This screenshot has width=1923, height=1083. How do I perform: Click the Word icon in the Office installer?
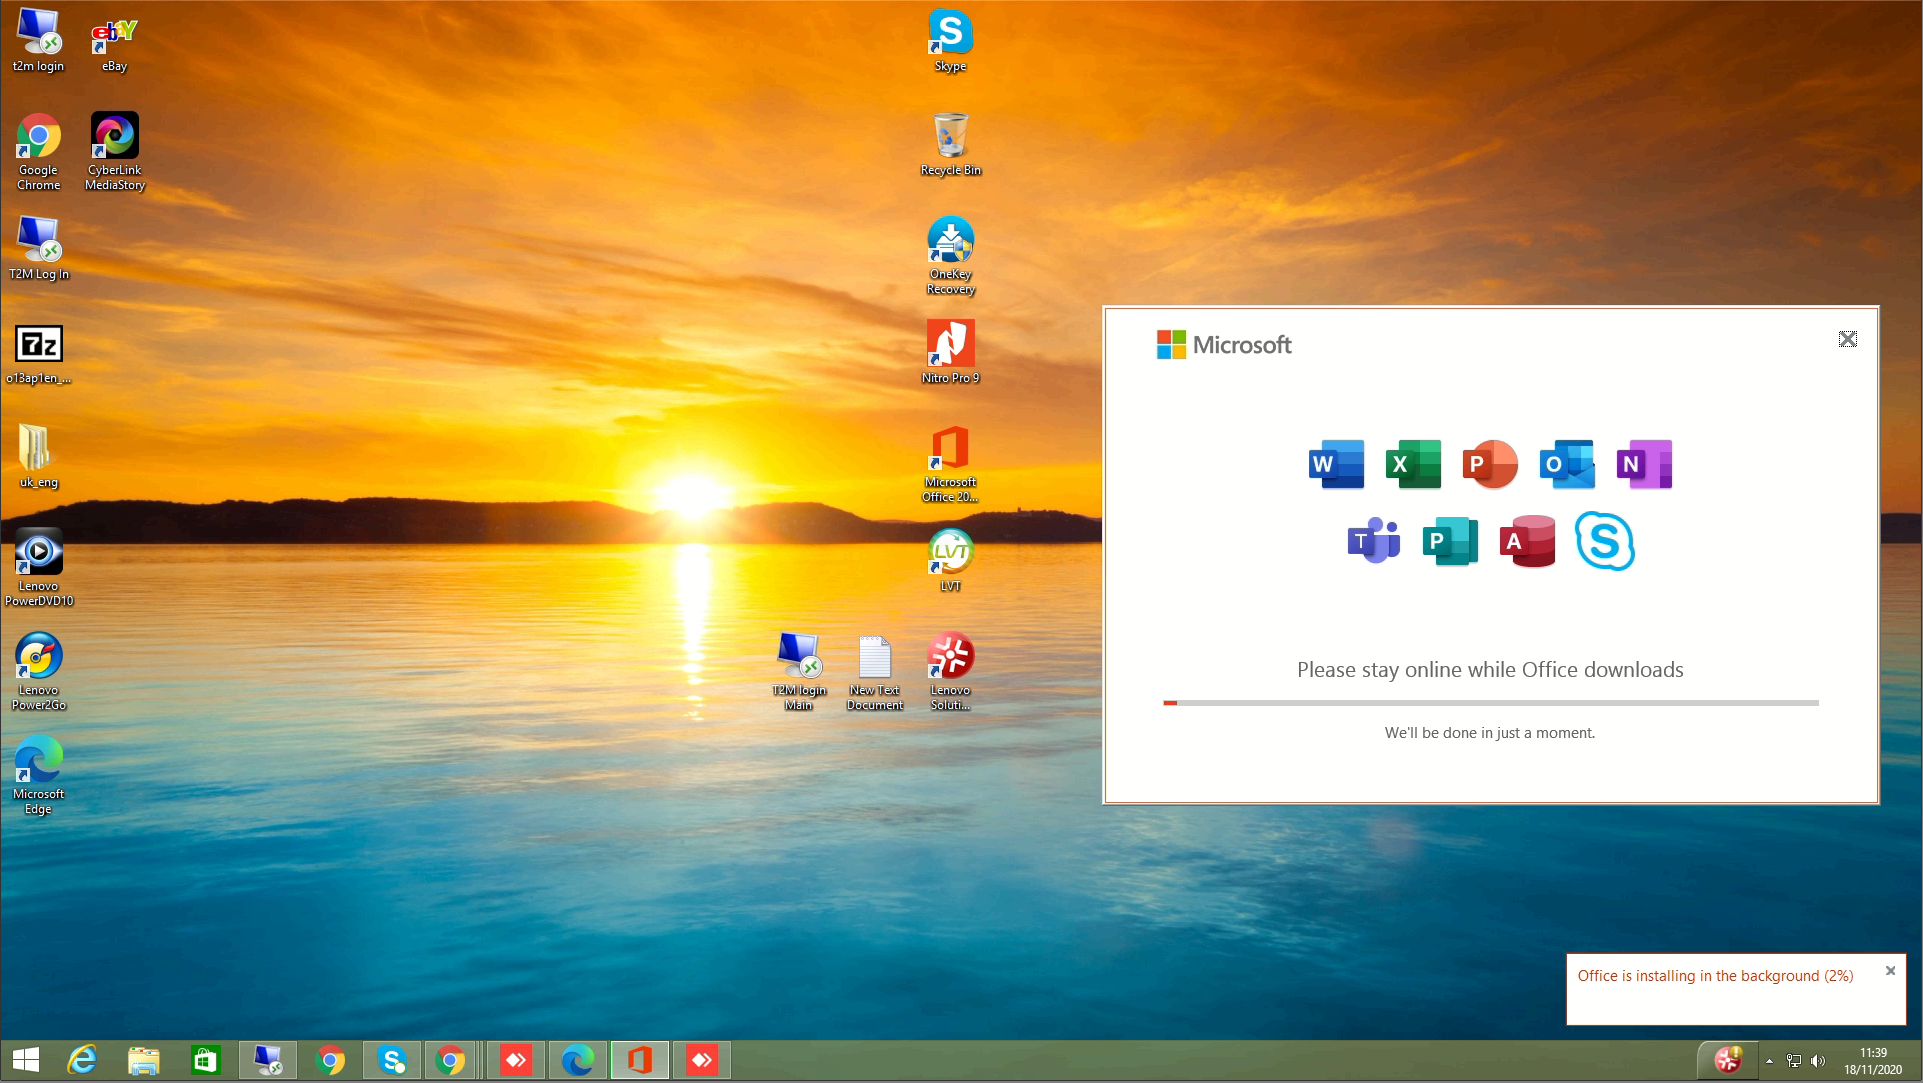pyautogui.click(x=1336, y=464)
